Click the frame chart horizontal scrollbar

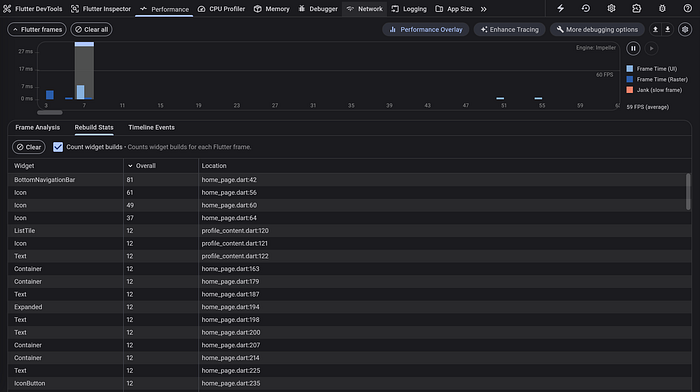tap(50, 113)
